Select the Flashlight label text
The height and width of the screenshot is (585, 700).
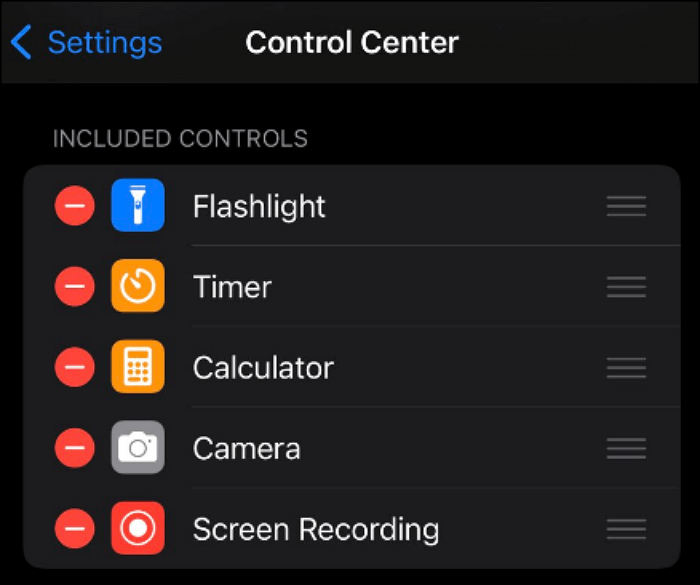[259, 206]
